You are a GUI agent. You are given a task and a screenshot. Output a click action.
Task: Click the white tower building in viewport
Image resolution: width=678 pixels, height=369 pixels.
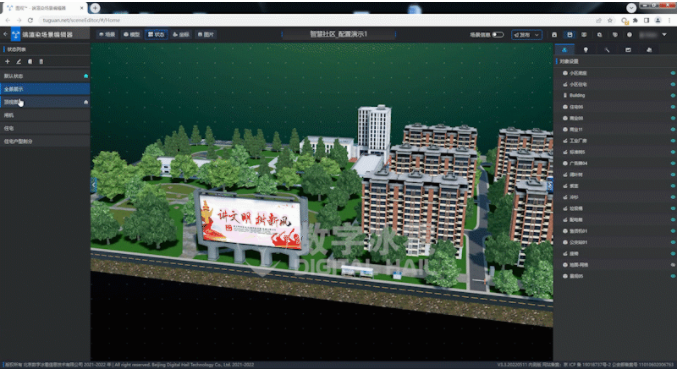[374, 128]
